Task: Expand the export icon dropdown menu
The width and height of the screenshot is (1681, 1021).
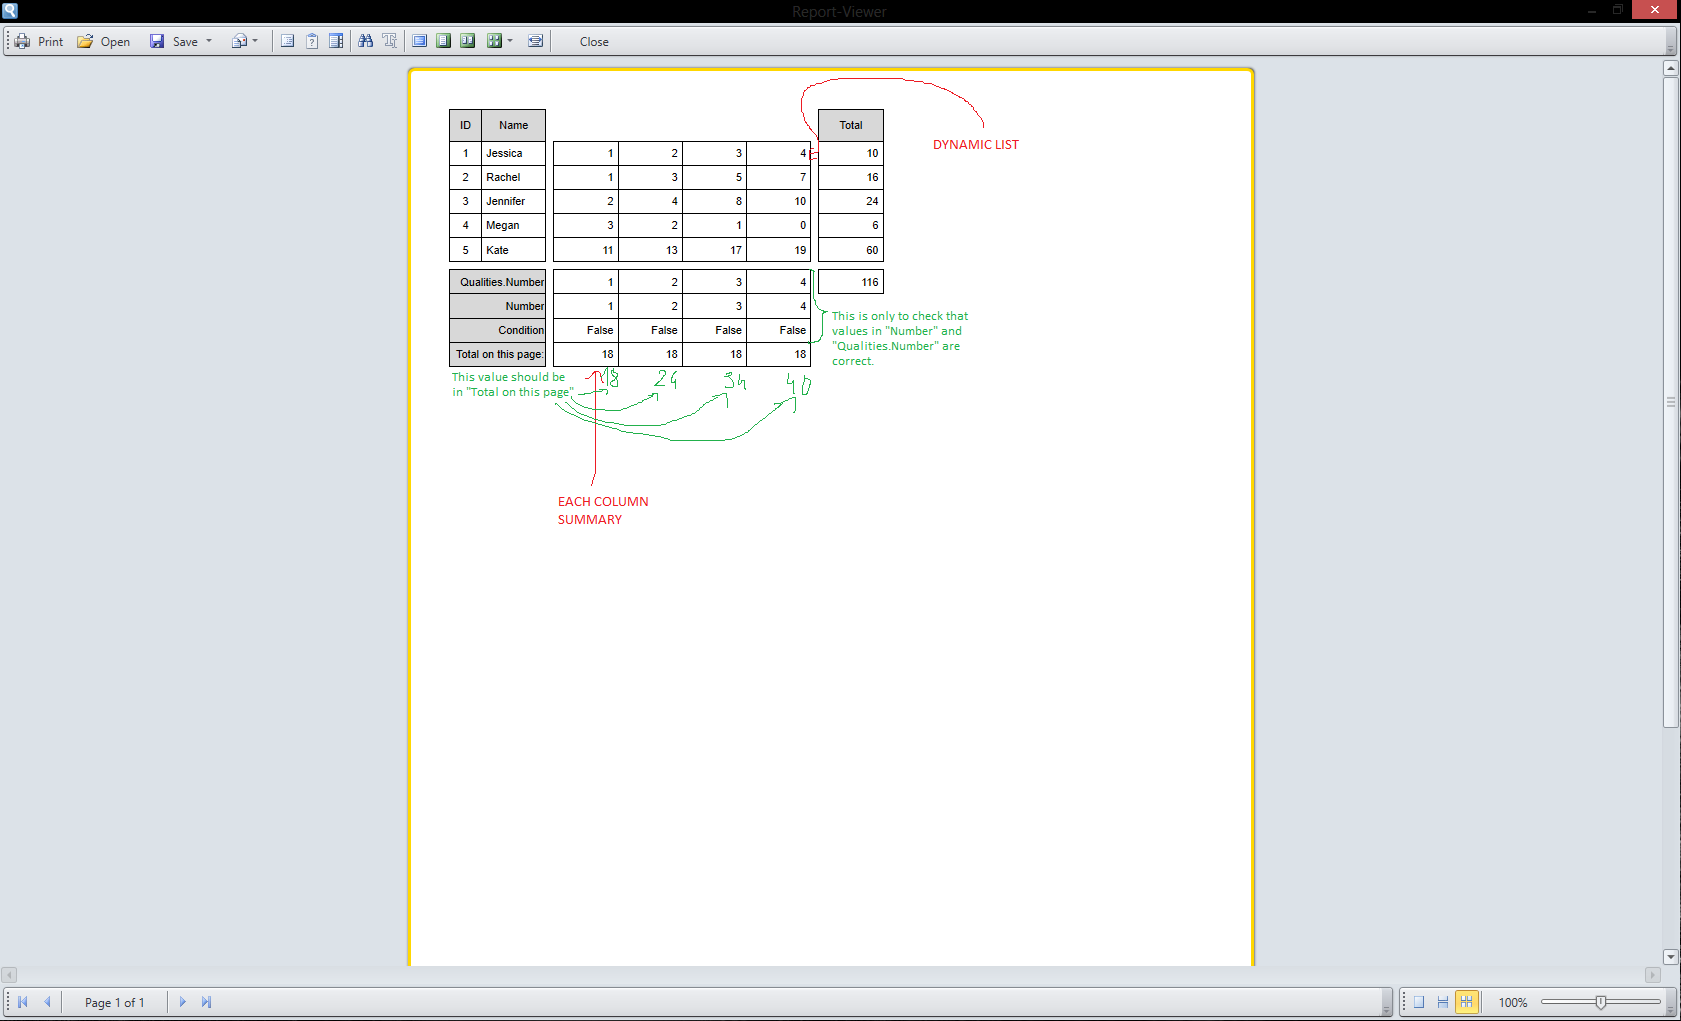Action: [x=254, y=41]
